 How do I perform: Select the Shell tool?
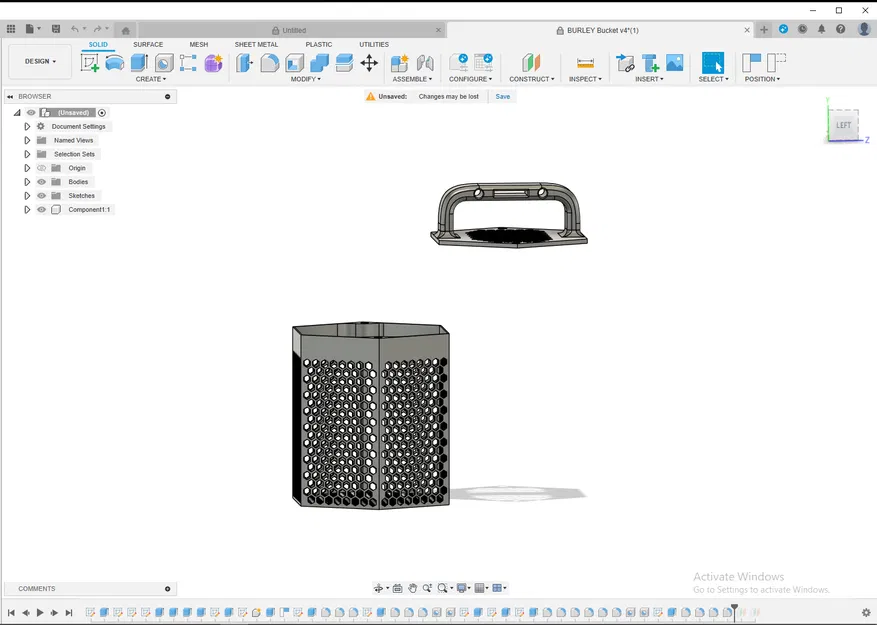tap(294, 62)
